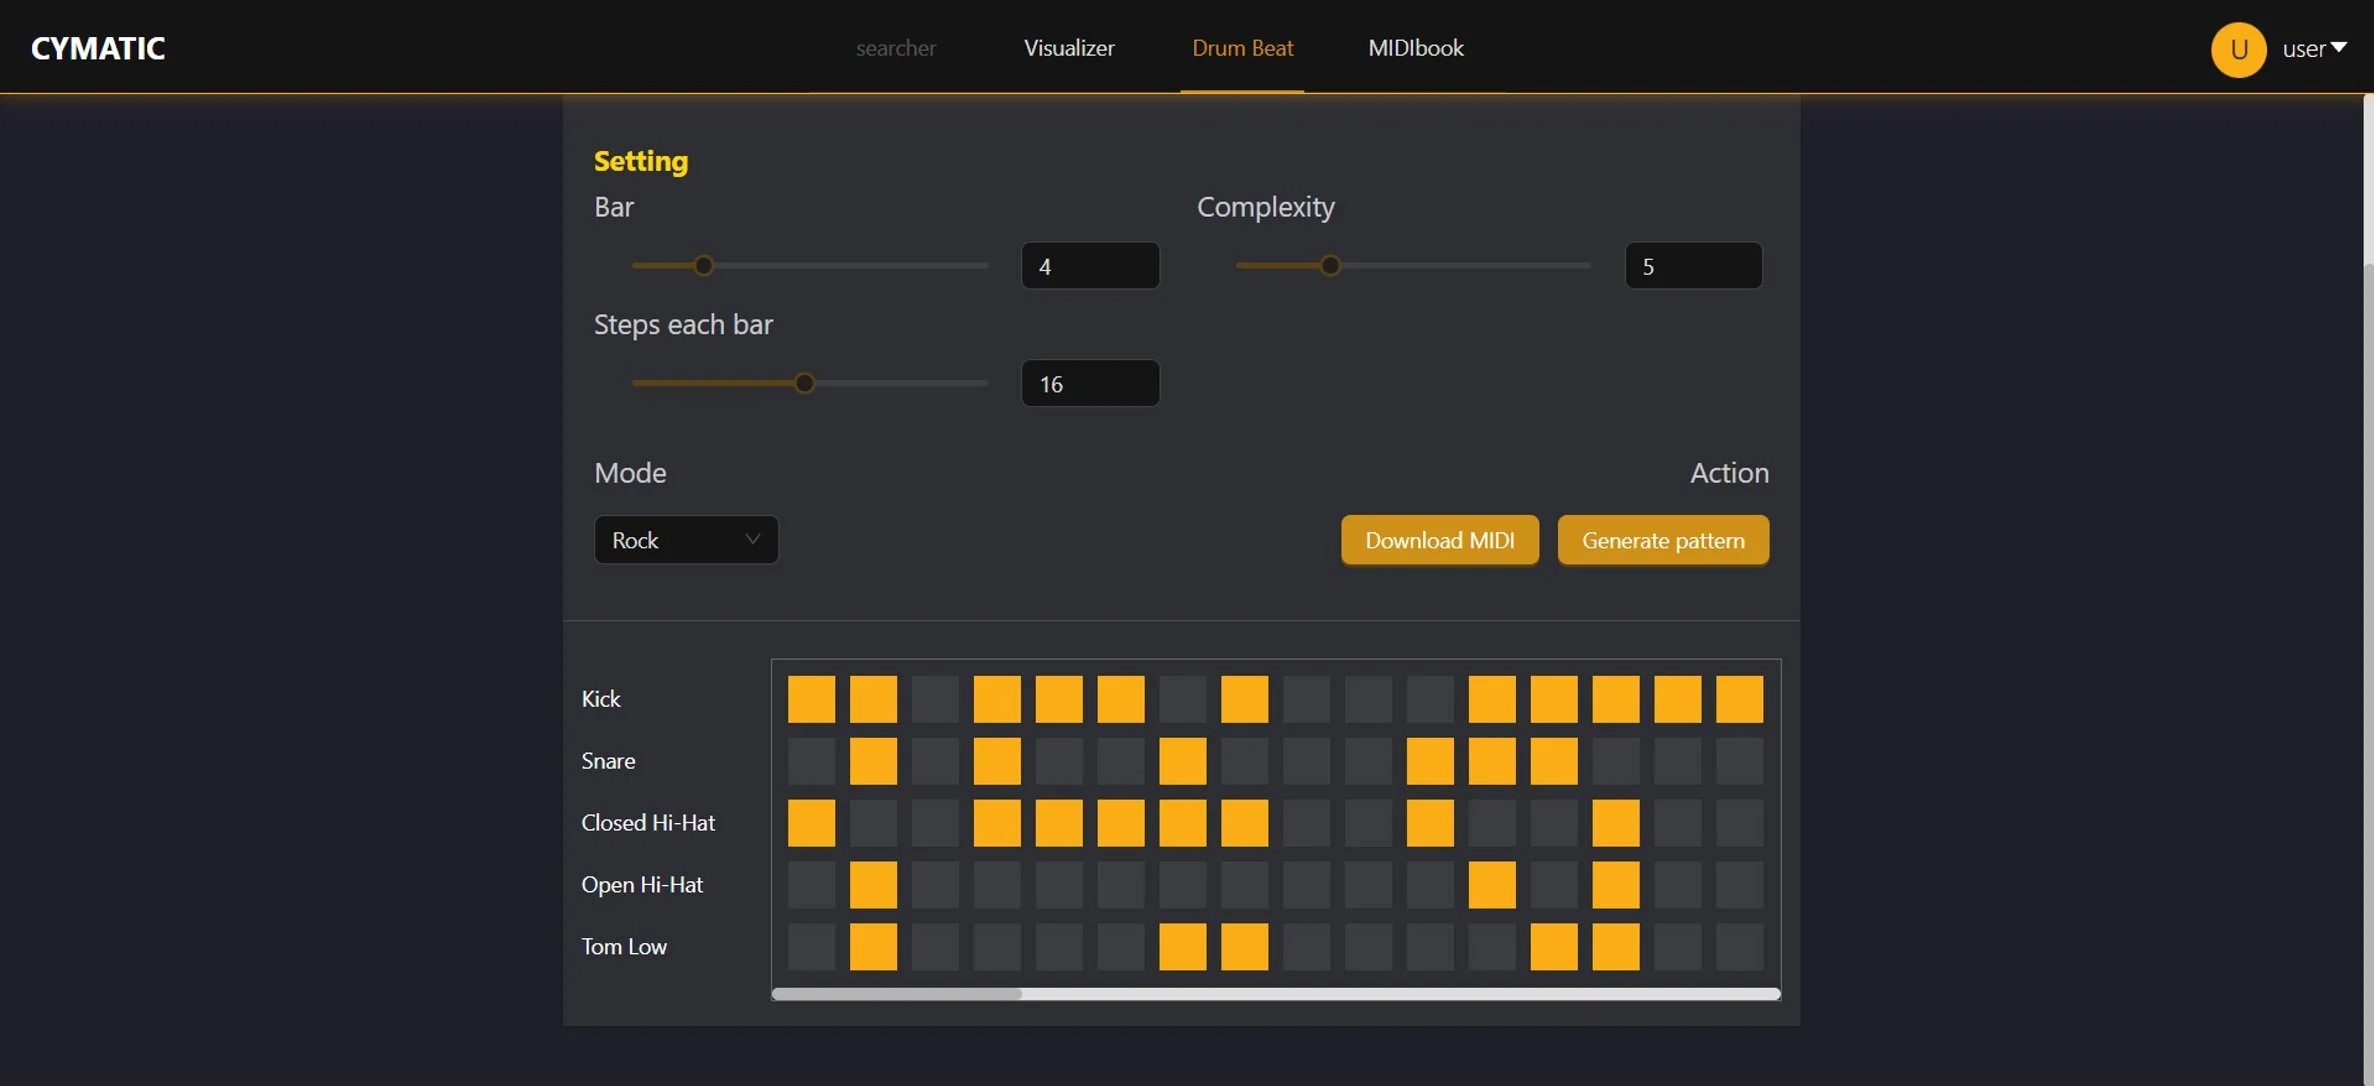Viewport: 2374px width, 1086px height.
Task: Switch to the Visualizer tab
Action: 1068,48
